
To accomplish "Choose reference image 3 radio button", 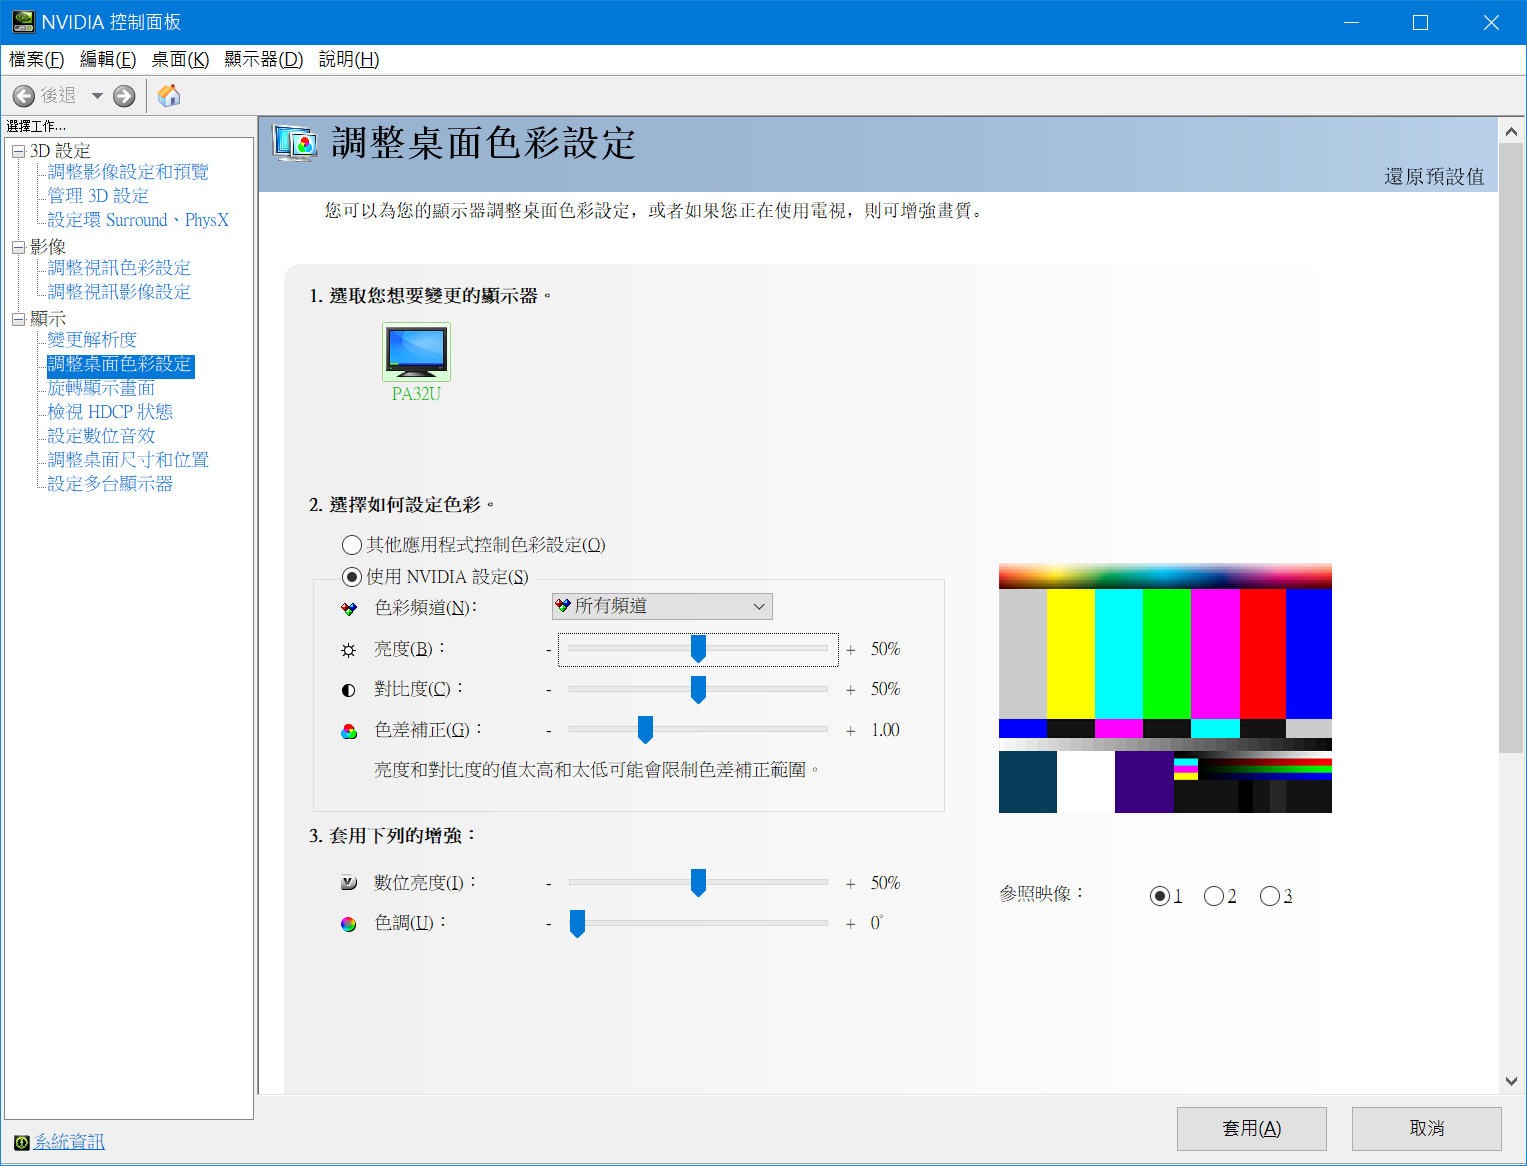I will 1270,896.
